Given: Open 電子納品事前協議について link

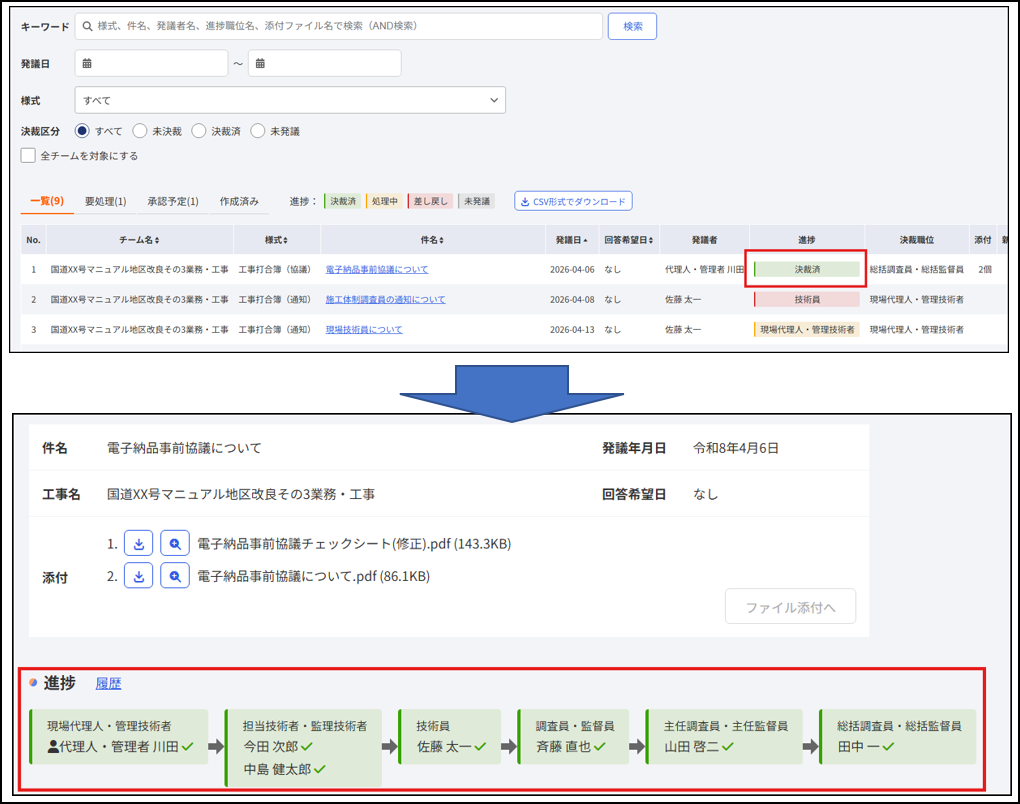Looking at the screenshot, I should click(377, 269).
